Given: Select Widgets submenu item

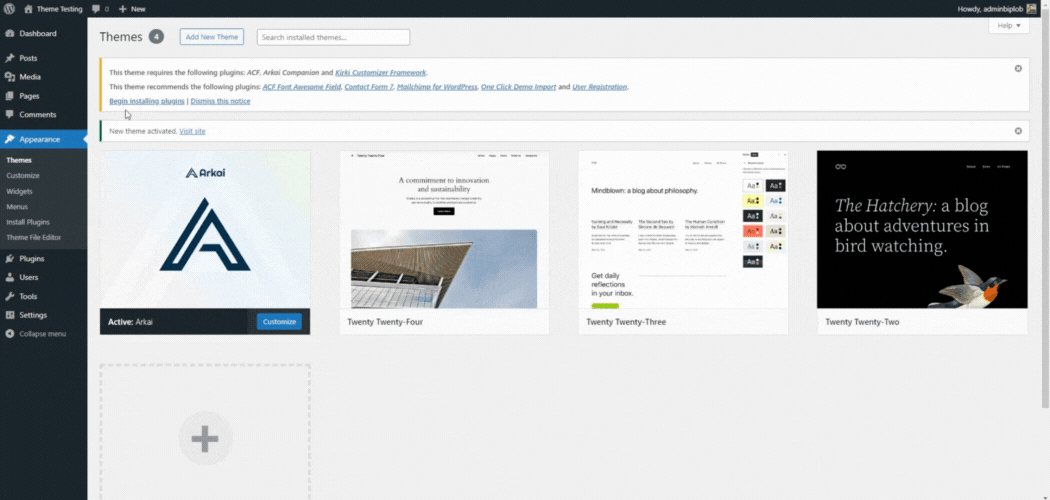Looking at the screenshot, I should click(x=19, y=191).
